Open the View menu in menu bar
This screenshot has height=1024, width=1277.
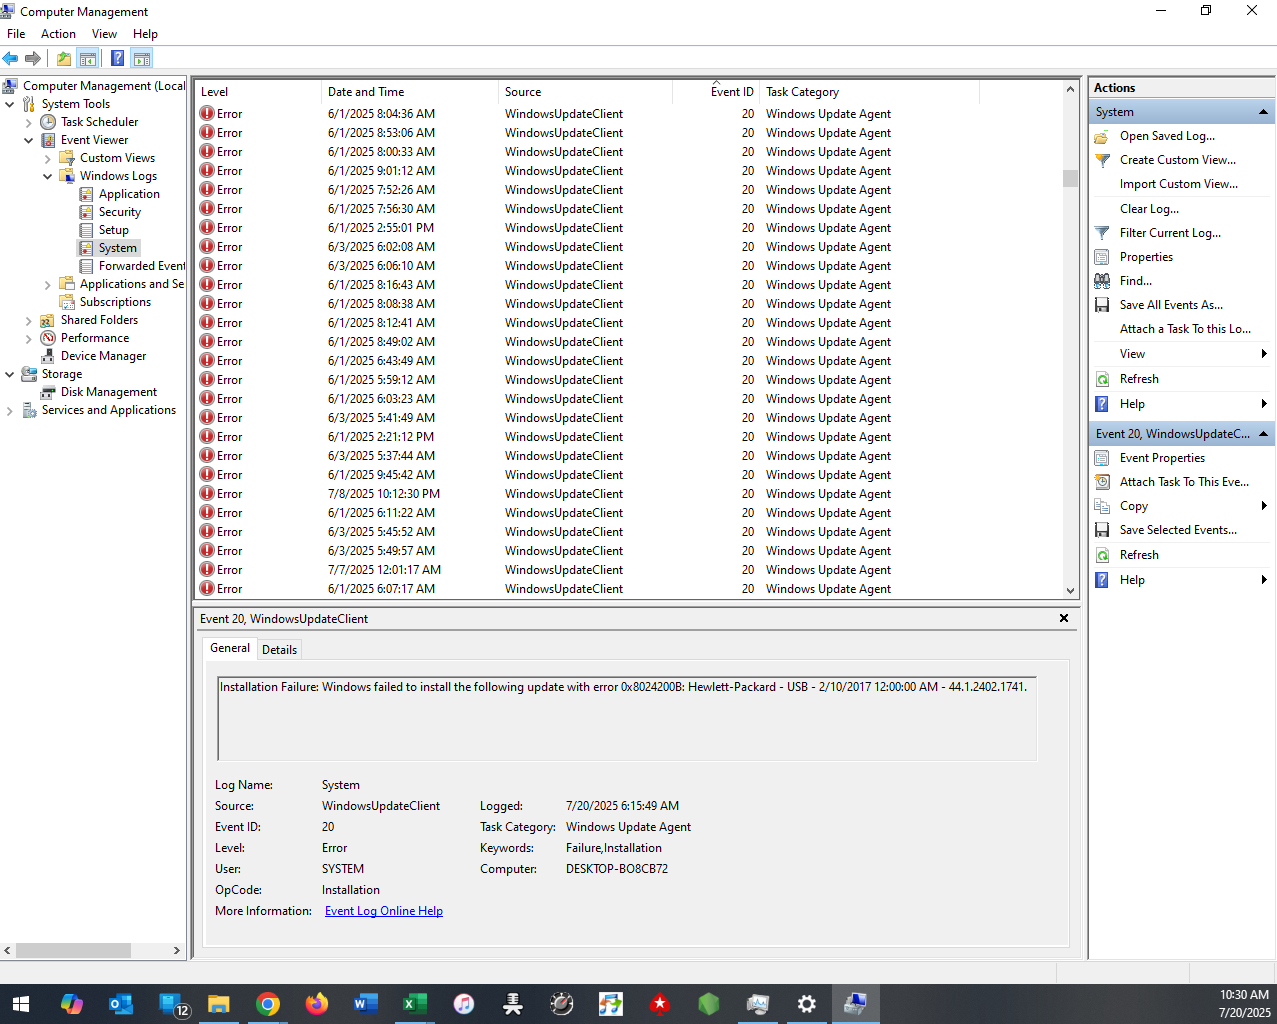(x=104, y=34)
